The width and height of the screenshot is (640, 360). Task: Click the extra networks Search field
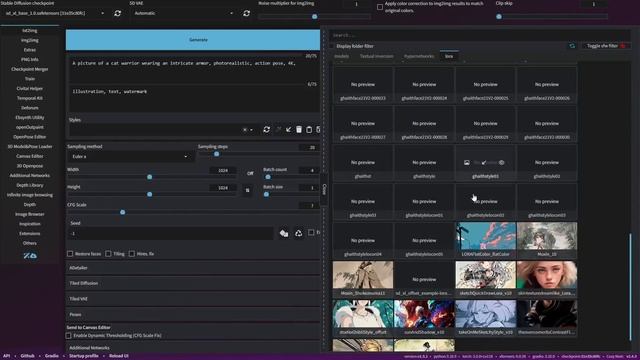(480, 36)
